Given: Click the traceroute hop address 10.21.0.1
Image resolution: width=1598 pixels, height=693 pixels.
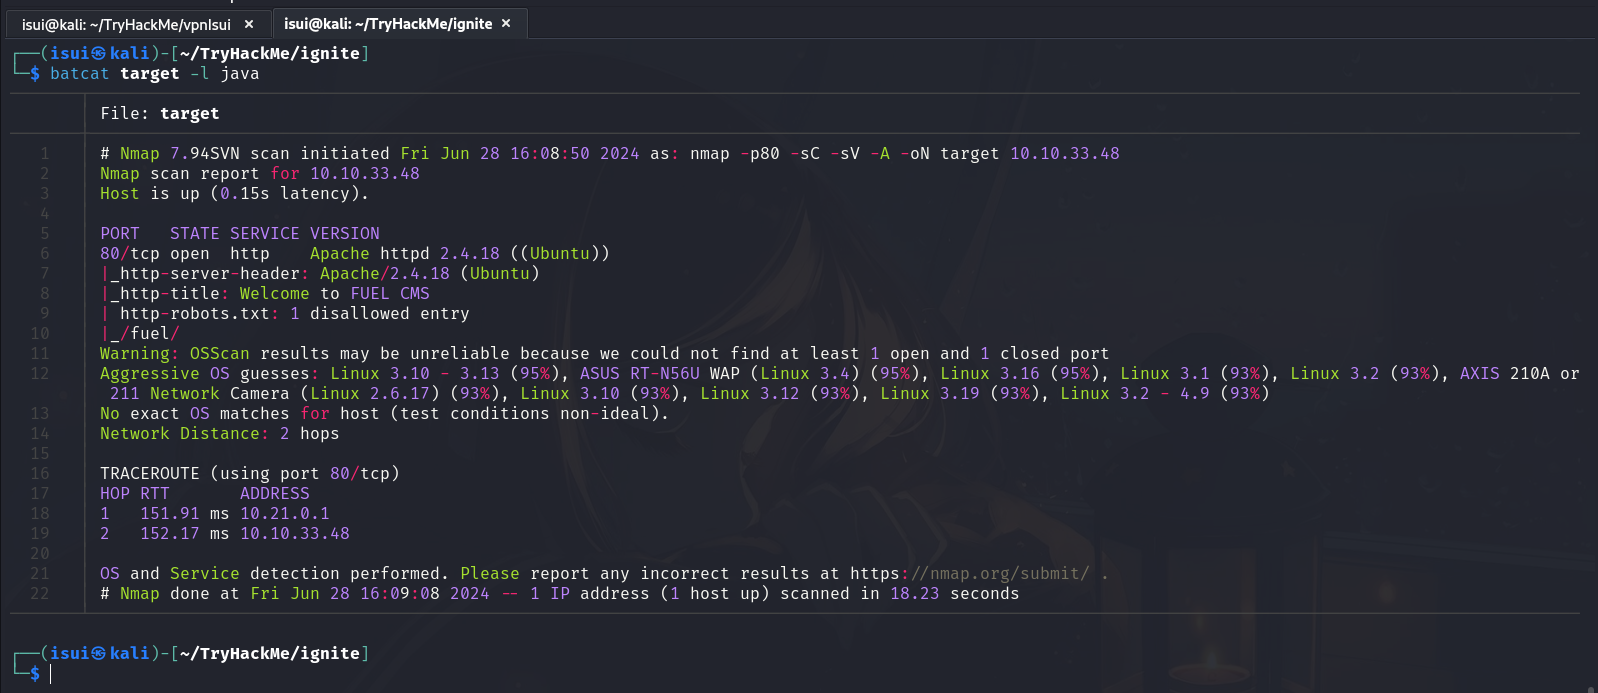Looking at the screenshot, I should tap(285, 514).
